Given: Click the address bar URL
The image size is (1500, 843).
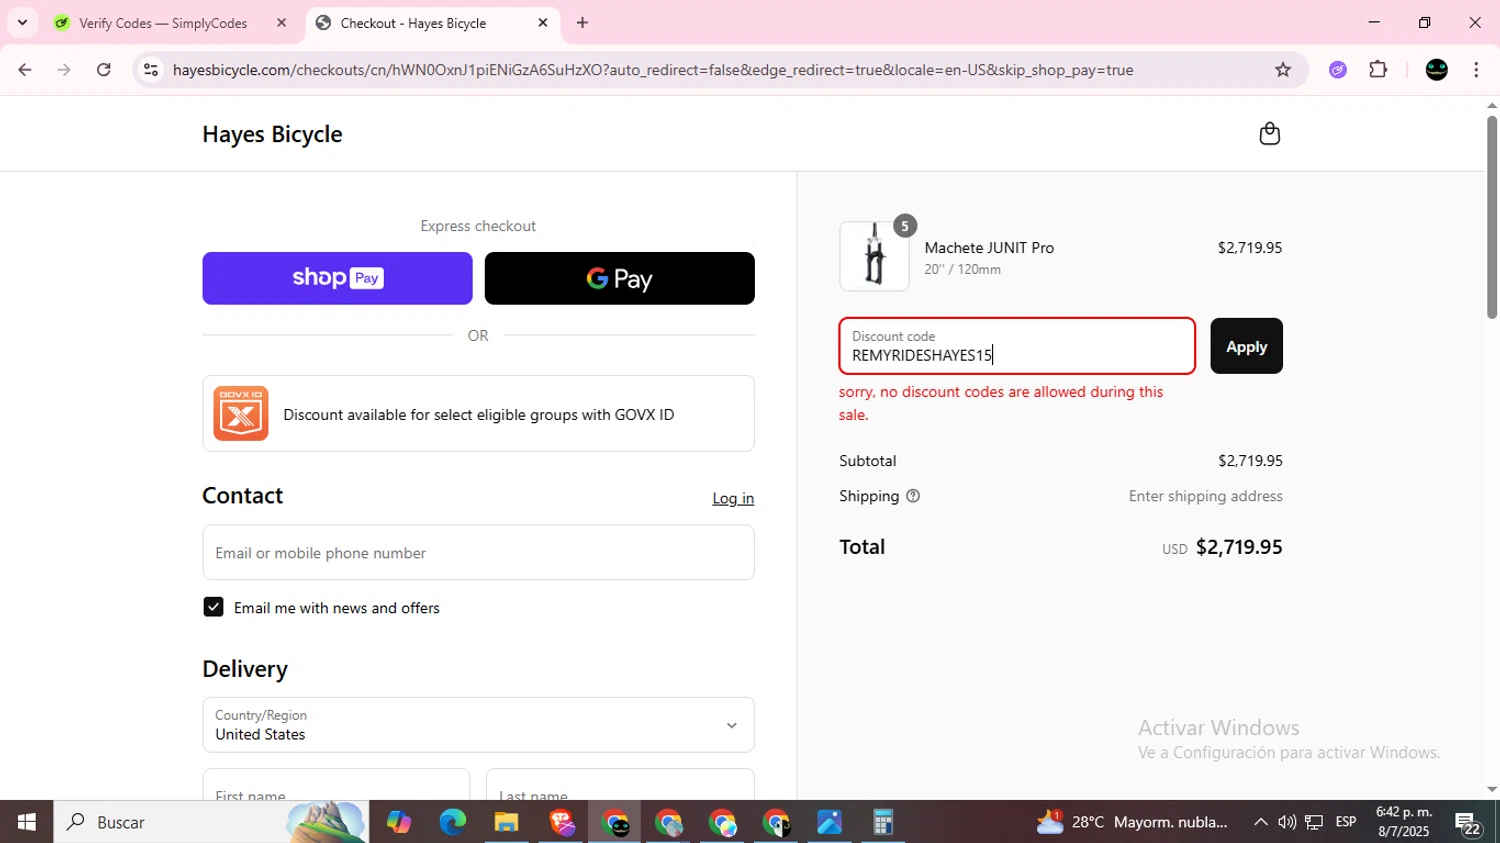Looking at the screenshot, I should (x=653, y=70).
